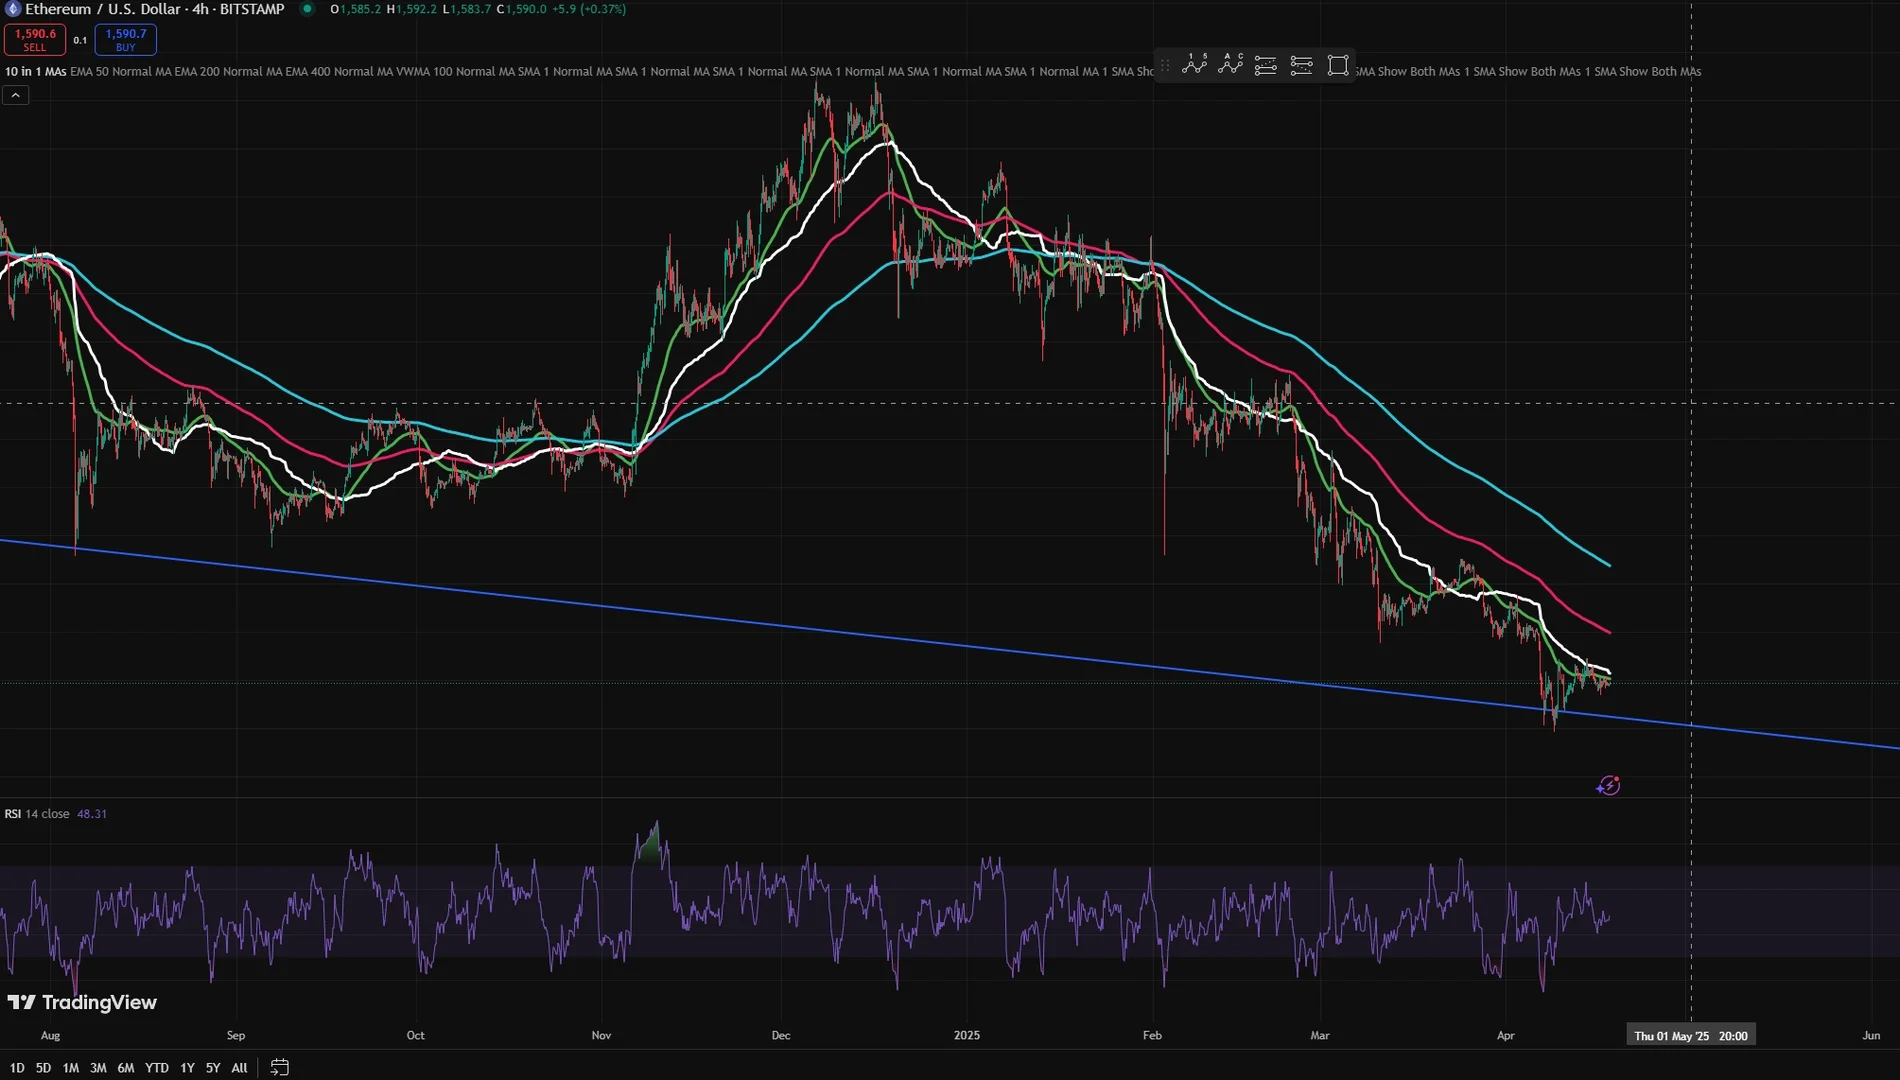Select the Elliott Impulse Wave 1-5 tool

pos(1194,65)
